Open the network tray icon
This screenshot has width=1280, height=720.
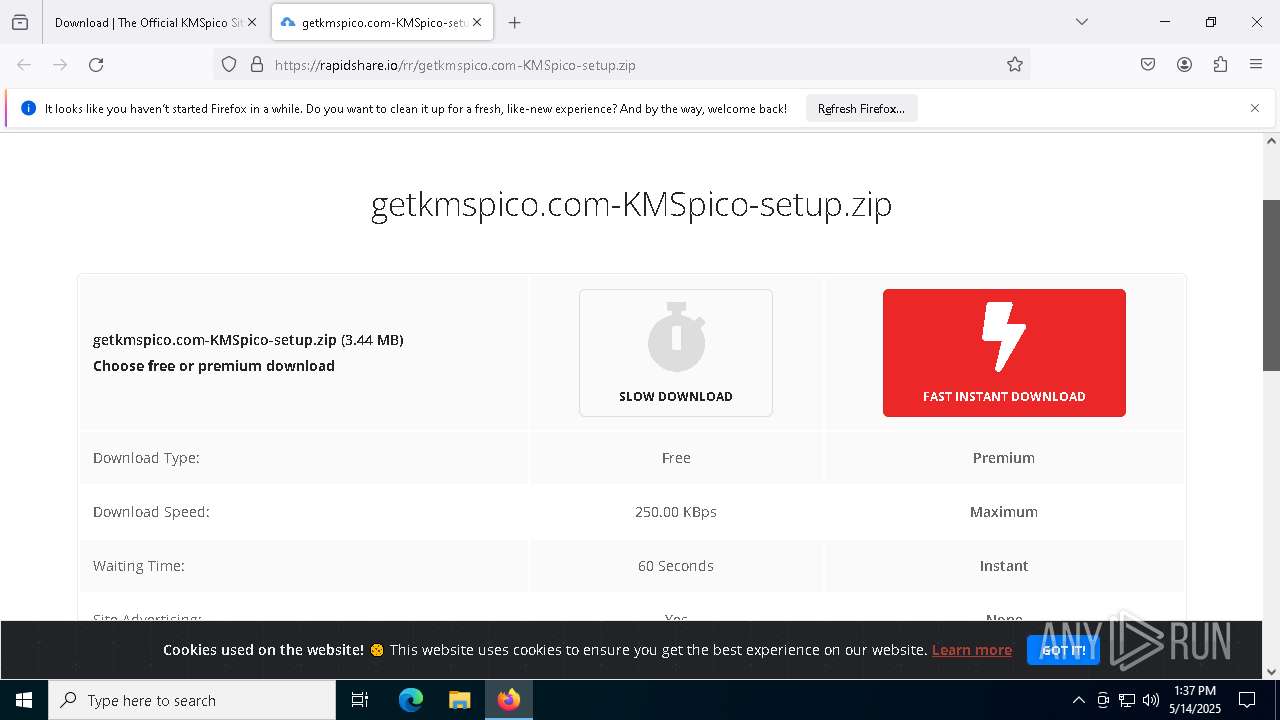1127,700
